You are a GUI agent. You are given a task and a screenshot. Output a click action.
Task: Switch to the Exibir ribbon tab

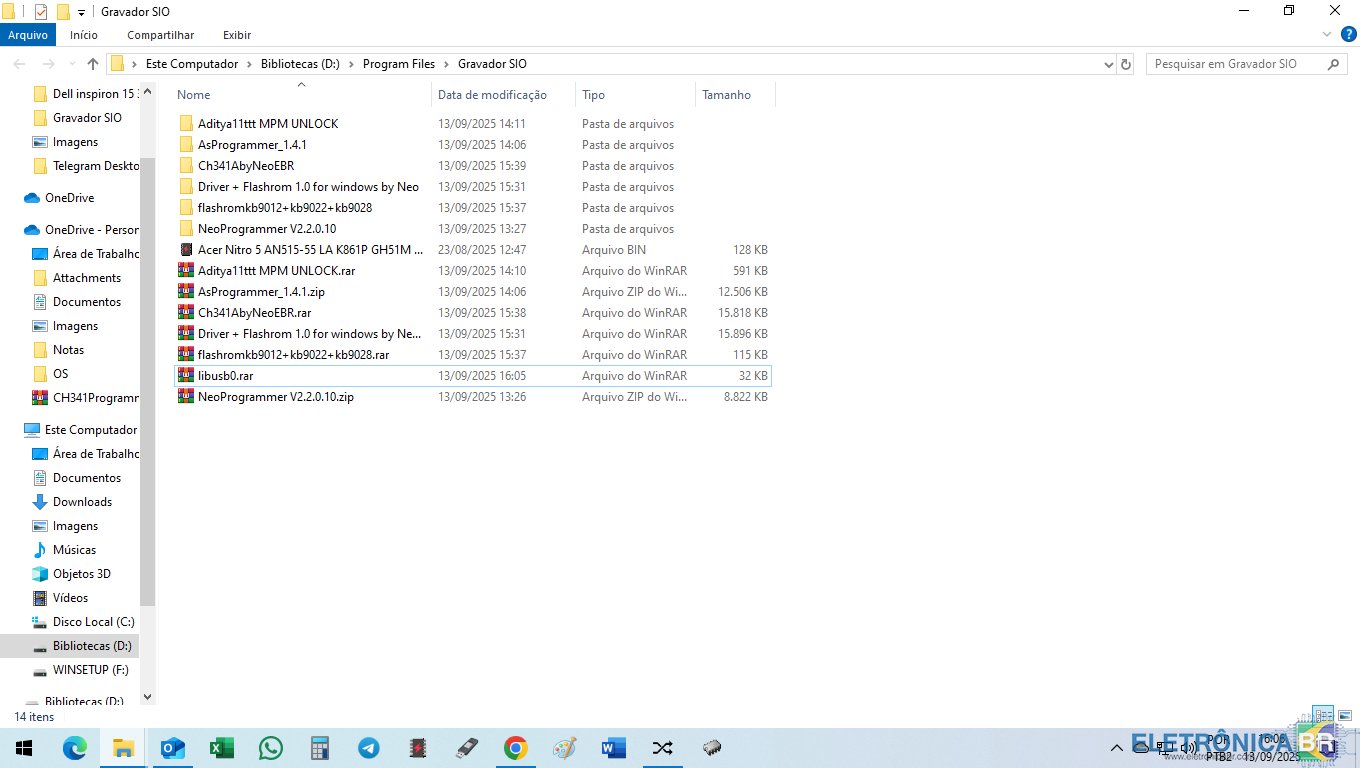237,35
